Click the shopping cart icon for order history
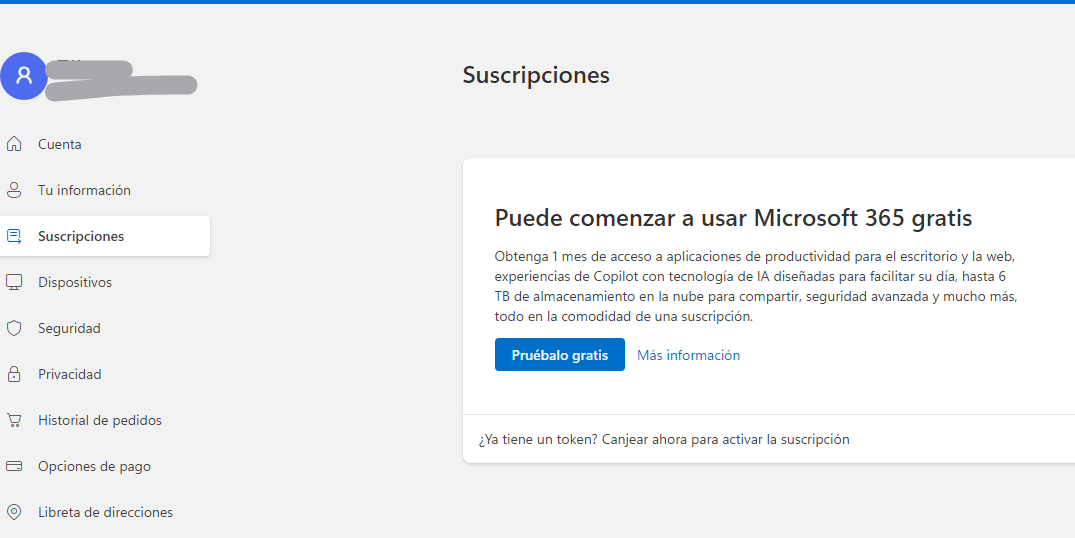Image resolution: width=1075 pixels, height=538 pixels. (x=14, y=420)
